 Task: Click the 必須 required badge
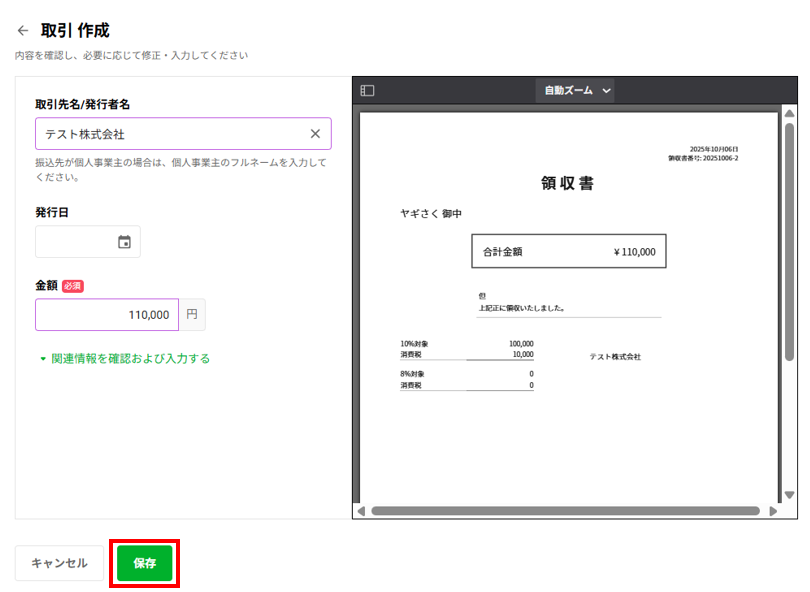(x=73, y=286)
